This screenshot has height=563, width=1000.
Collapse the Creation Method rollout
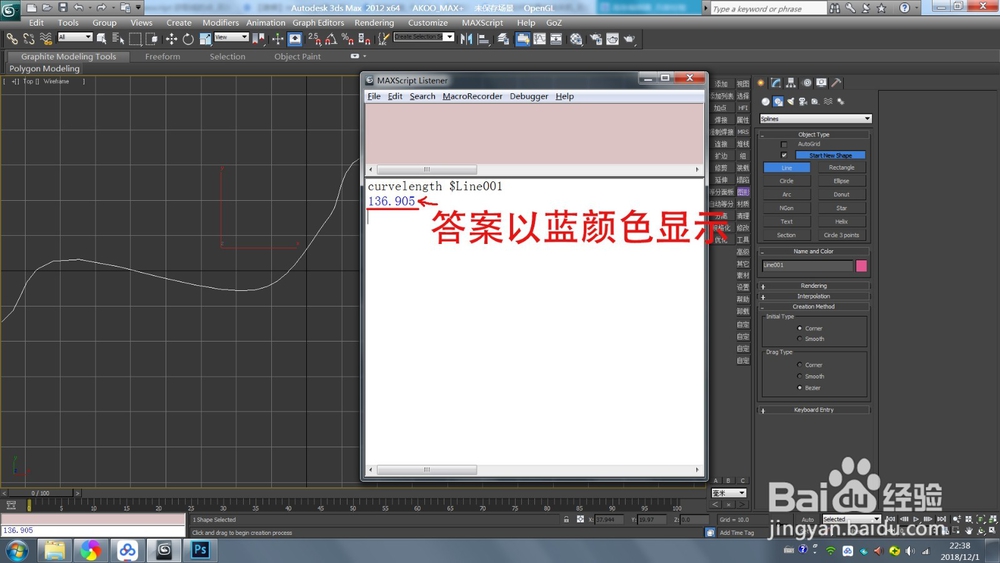[x=814, y=307]
